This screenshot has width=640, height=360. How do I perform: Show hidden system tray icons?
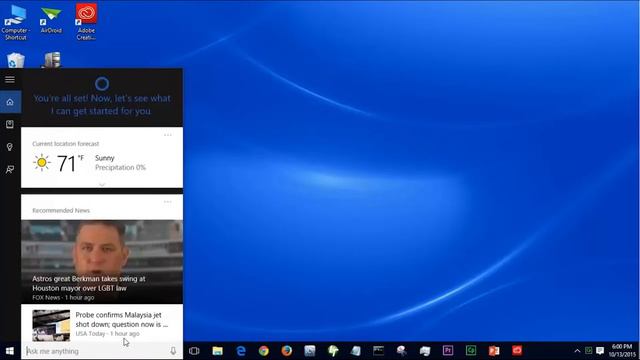click(577, 351)
